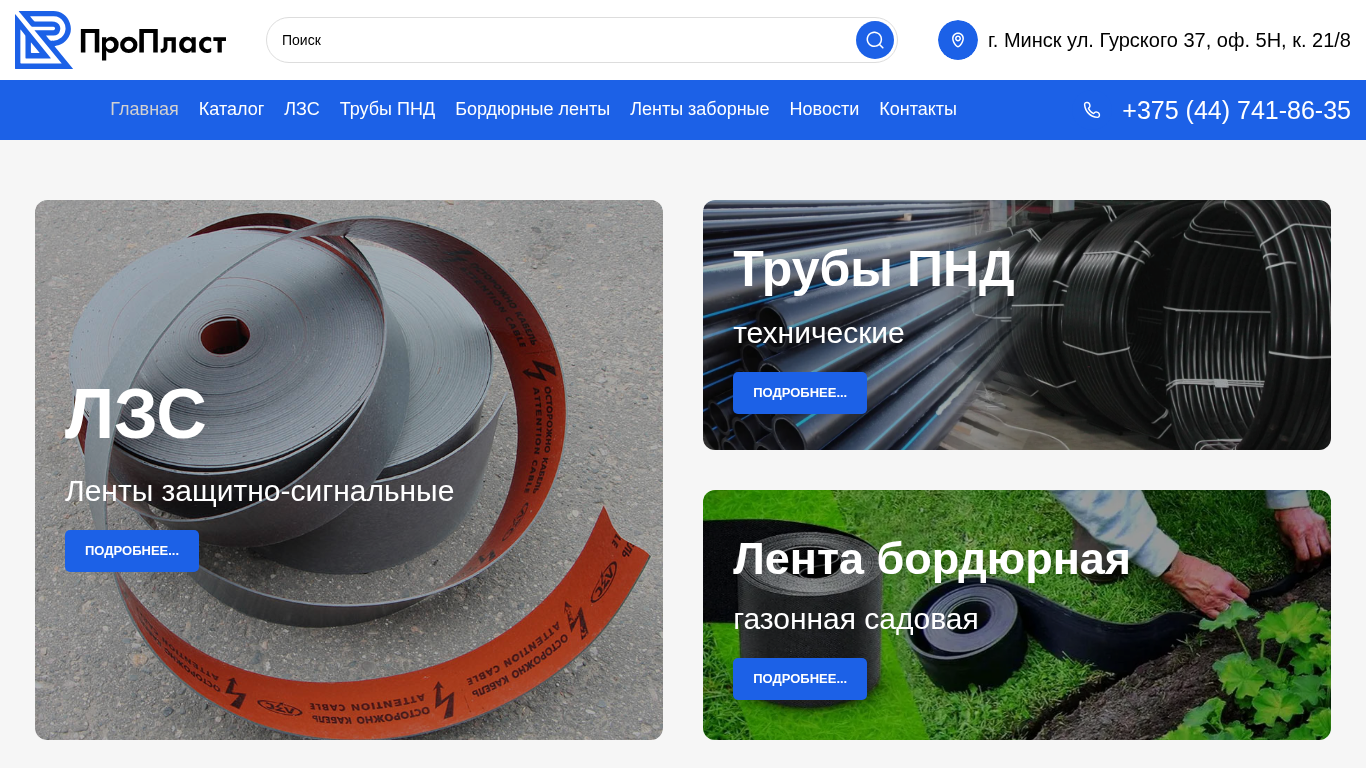Viewport: 1366px width, 768px height.
Task: Click the location pin icon
Action: (957, 40)
